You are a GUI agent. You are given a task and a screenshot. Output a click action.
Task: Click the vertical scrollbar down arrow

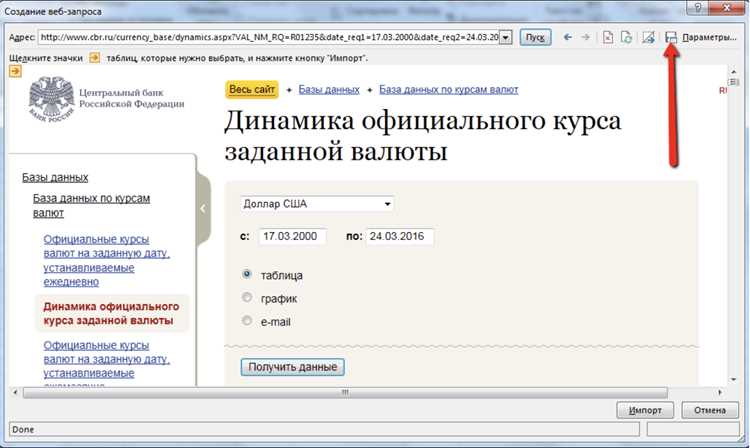point(734,380)
